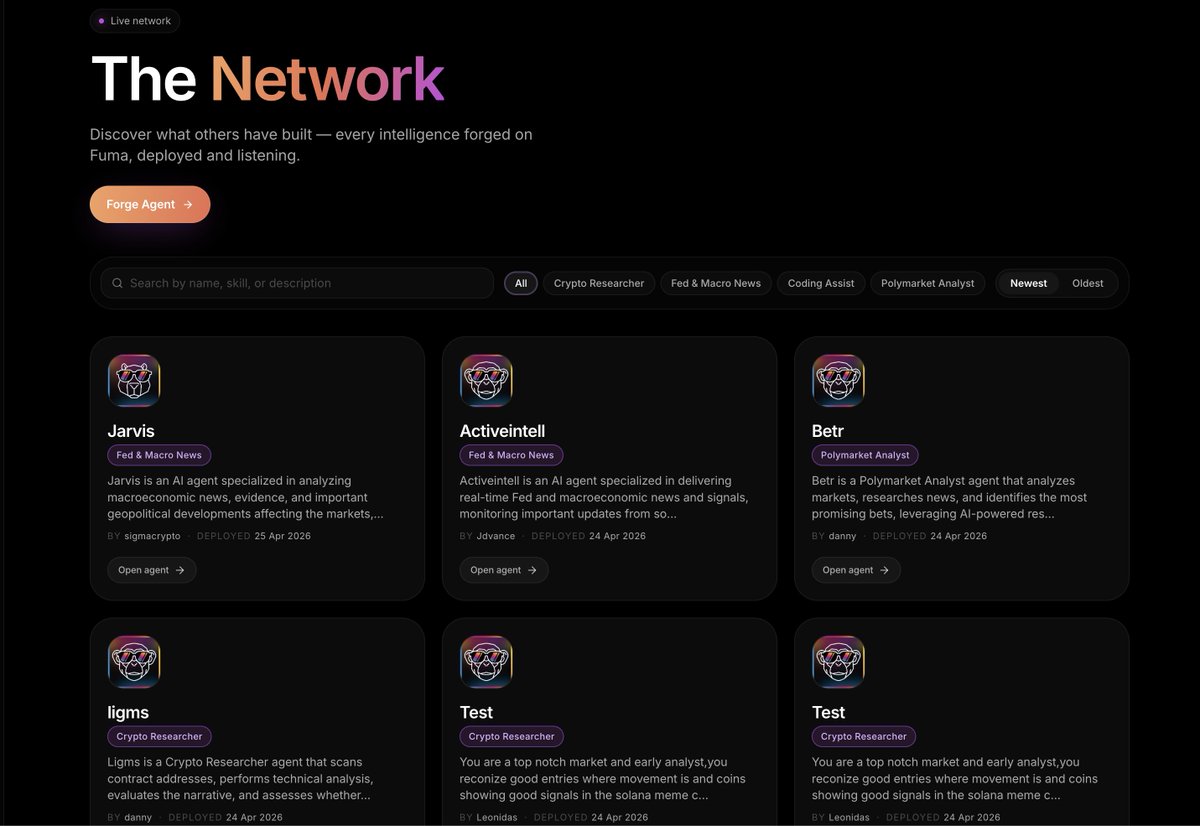1200x826 pixels.
Task: Click the Betr agent avatar icon
Action: pos(838,380)
